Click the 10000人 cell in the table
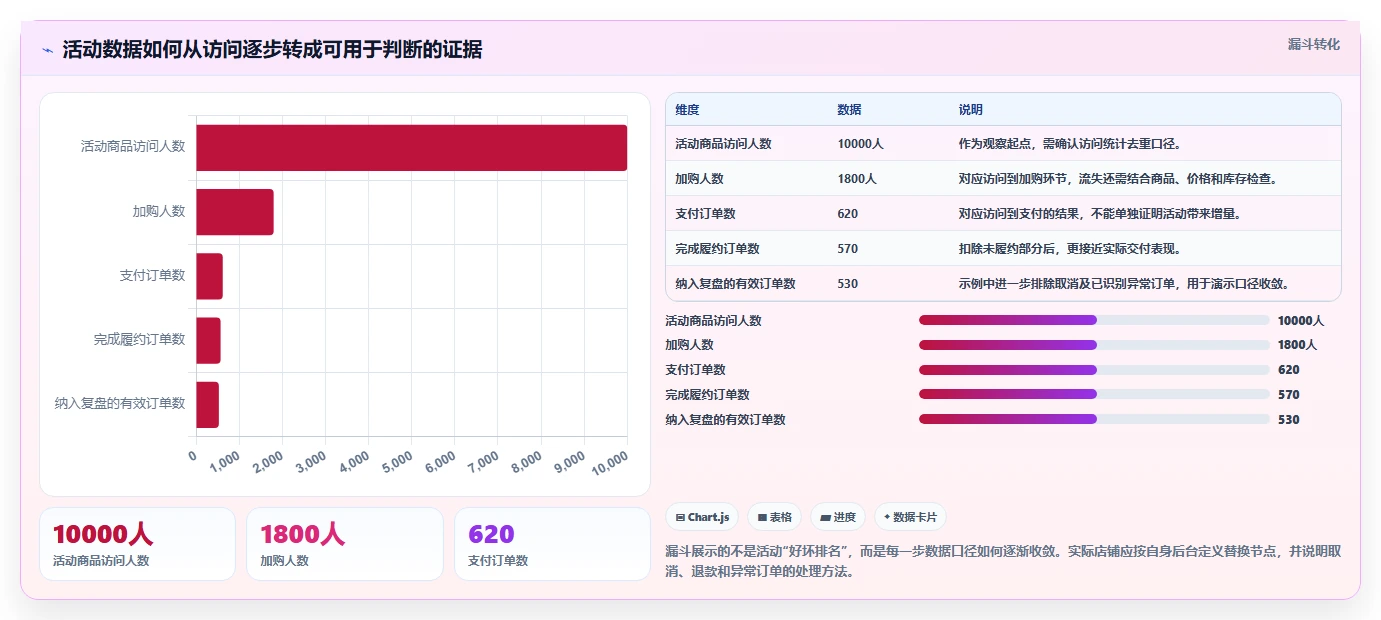 coord(860,143)
